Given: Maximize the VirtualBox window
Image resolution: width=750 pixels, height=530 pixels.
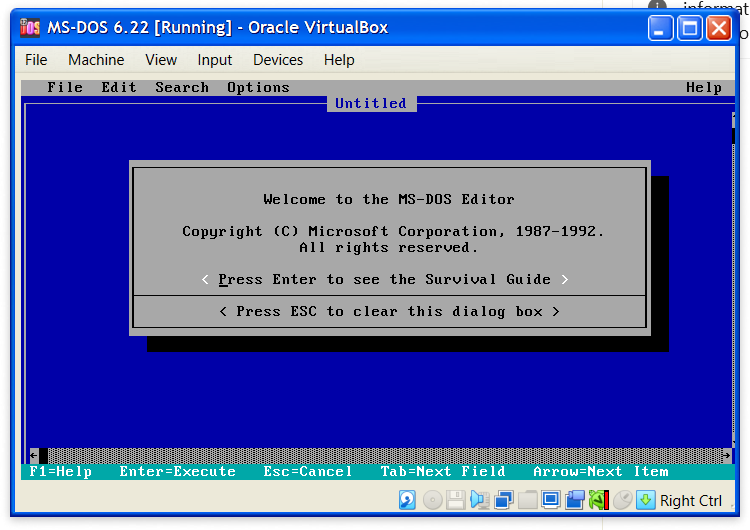Looking at the screenshot, I should coord(689,28).
